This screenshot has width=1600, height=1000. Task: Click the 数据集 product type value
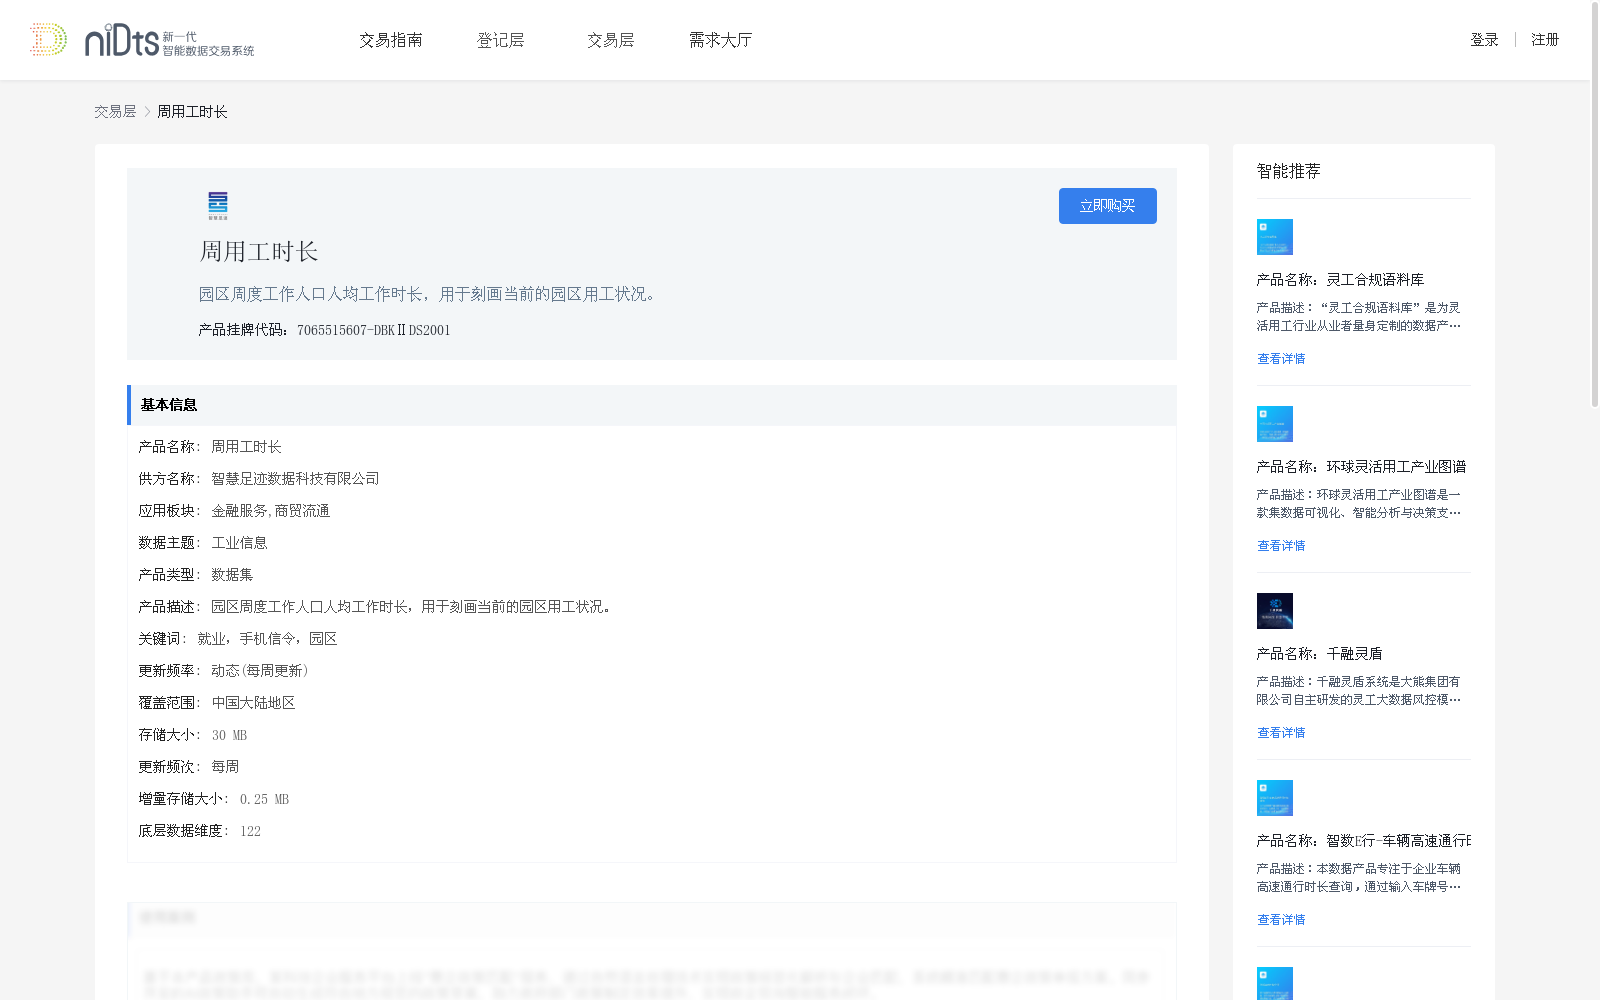click(232, 575)
